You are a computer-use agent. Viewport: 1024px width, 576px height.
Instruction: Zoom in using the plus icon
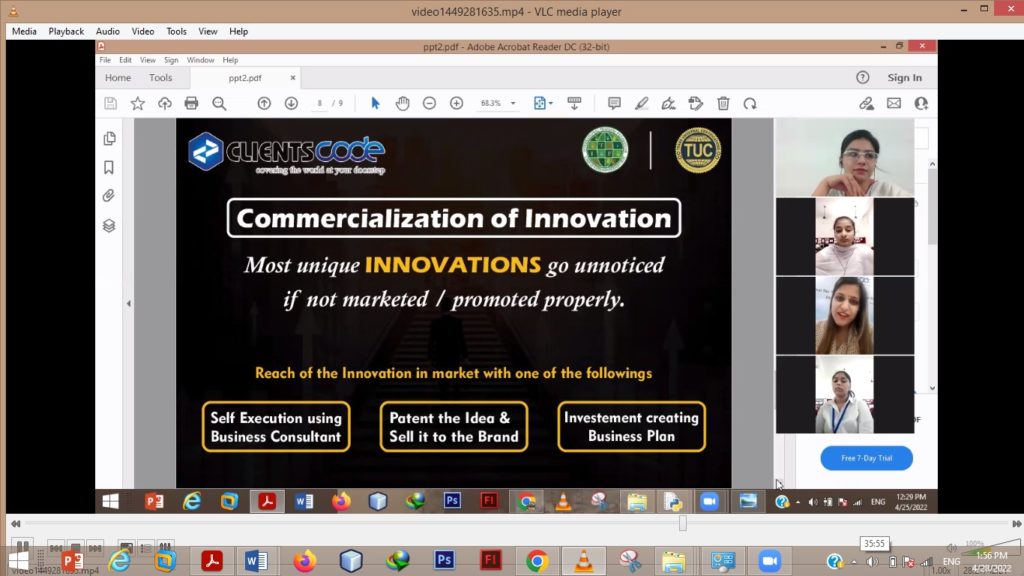click(456, 103)
